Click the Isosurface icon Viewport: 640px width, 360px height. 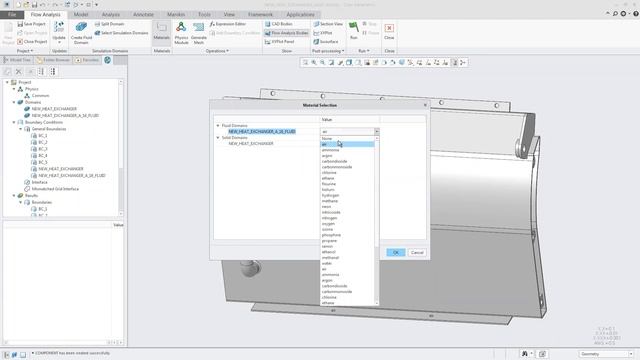tap(316, 42)
